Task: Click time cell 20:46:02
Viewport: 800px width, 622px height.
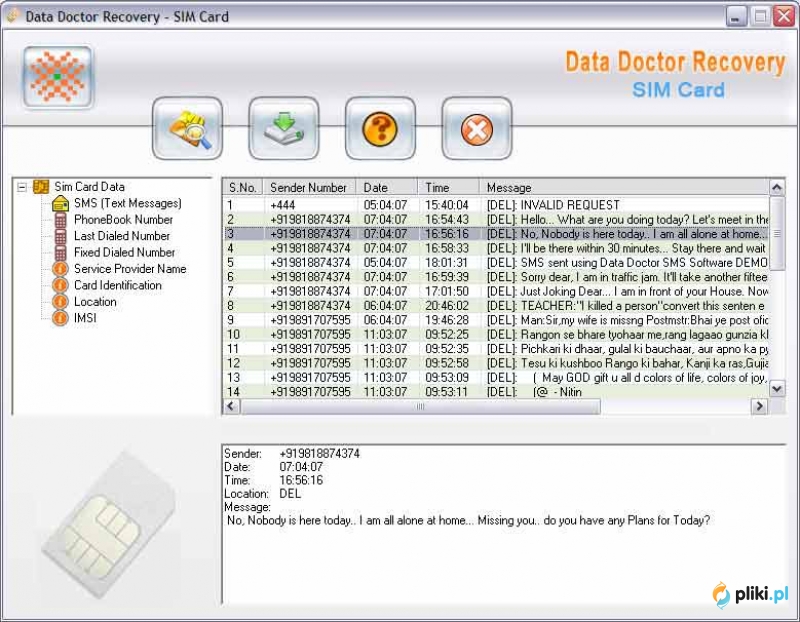Action: (447, 306)
